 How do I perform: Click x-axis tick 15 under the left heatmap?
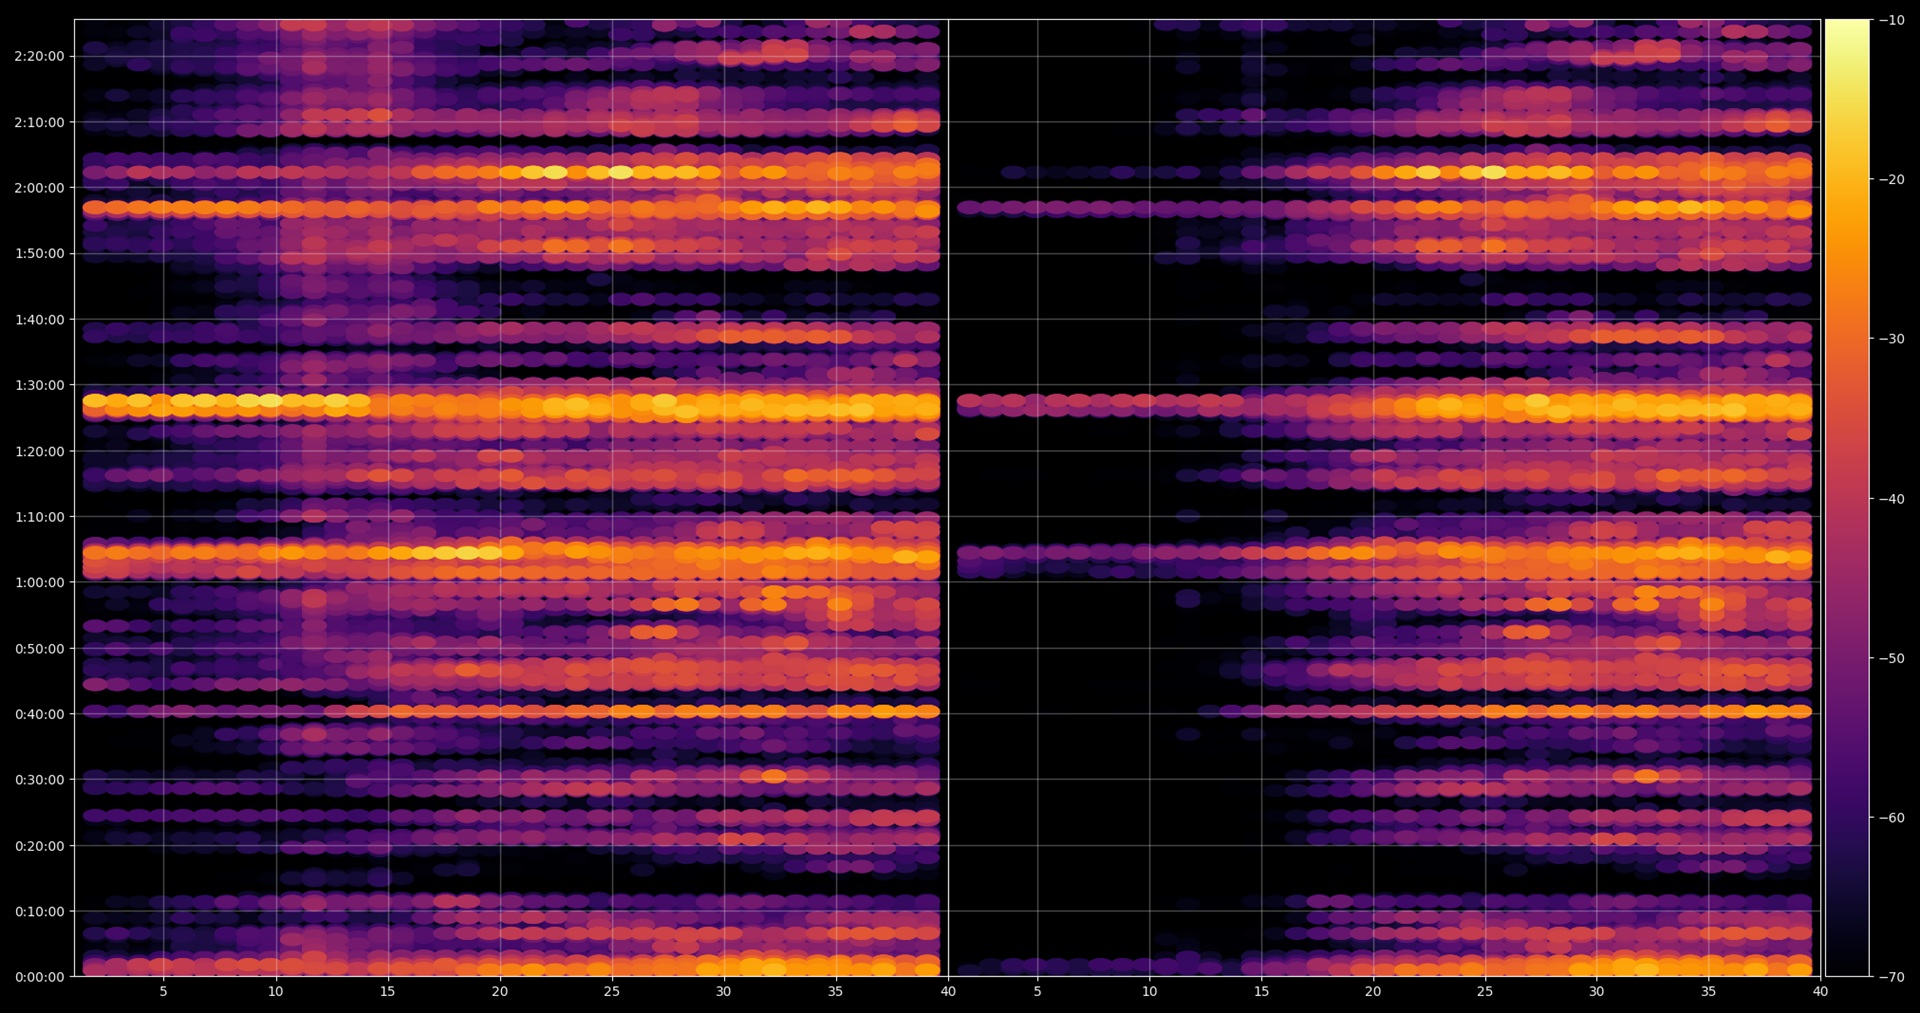click(387, 991)
